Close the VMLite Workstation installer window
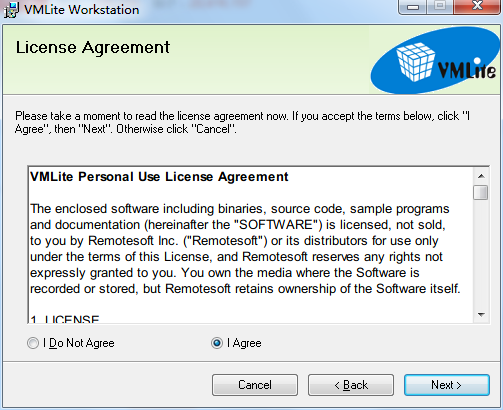The height and width of the screenshot is (410, 503). tap(477, 7)
